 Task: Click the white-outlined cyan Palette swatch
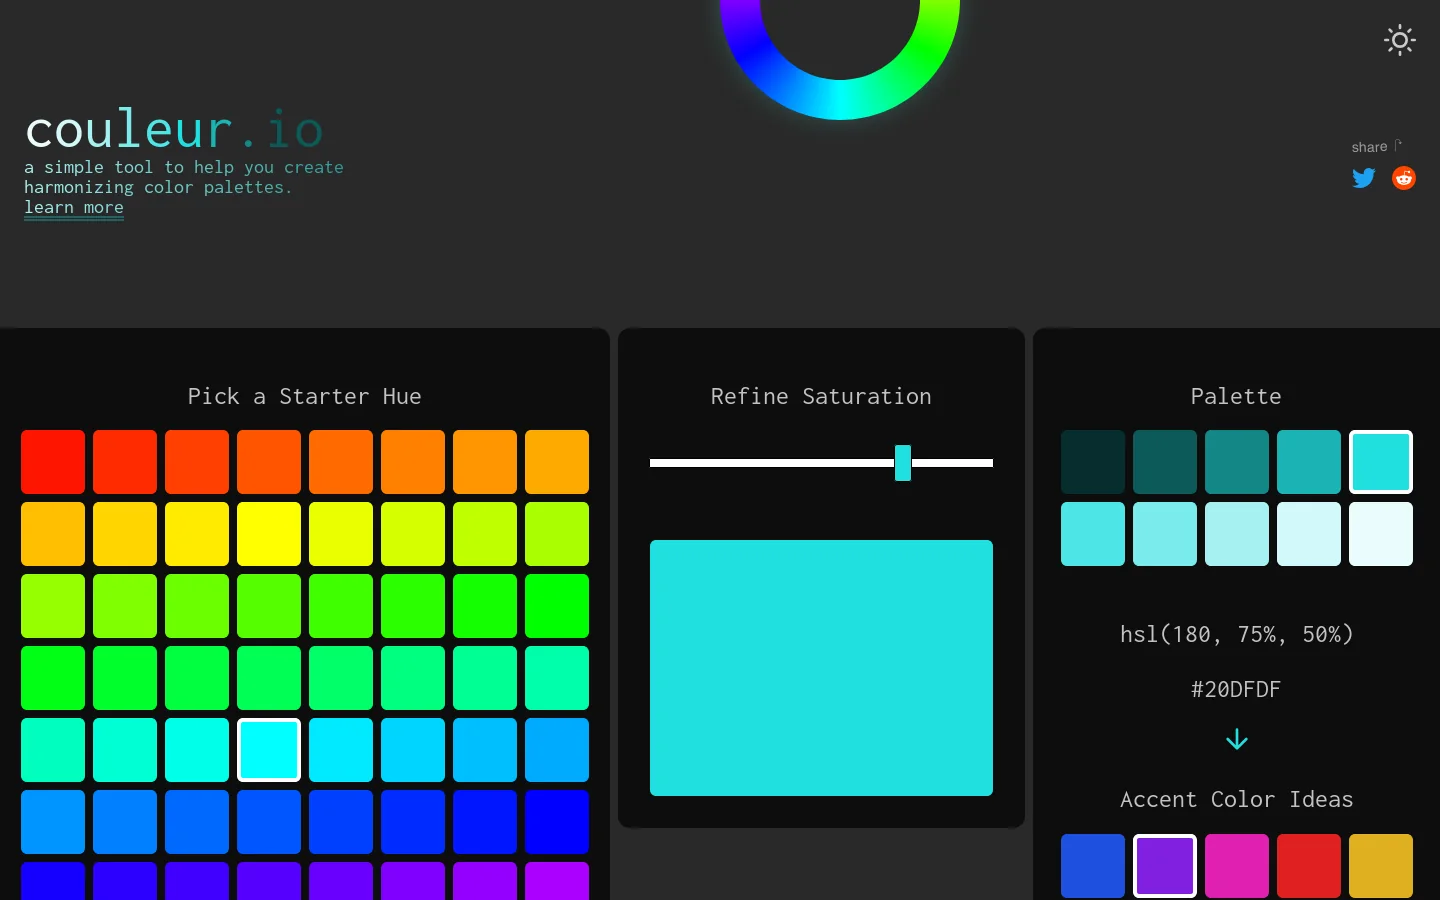[x=1381, y=462]
